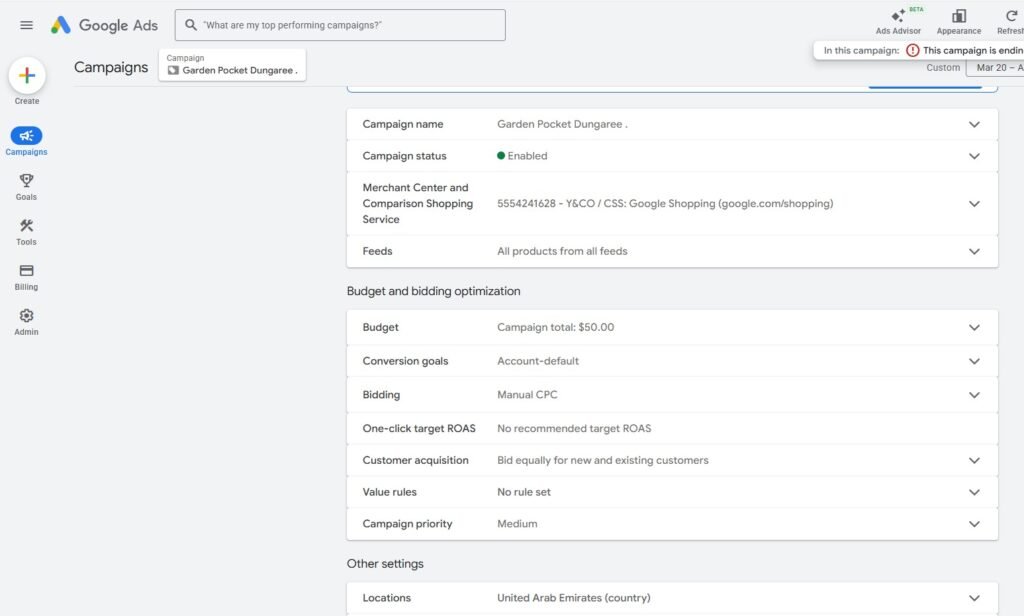
Task: Expand the Customer acquisition row
Action: (x=974, y=461)
